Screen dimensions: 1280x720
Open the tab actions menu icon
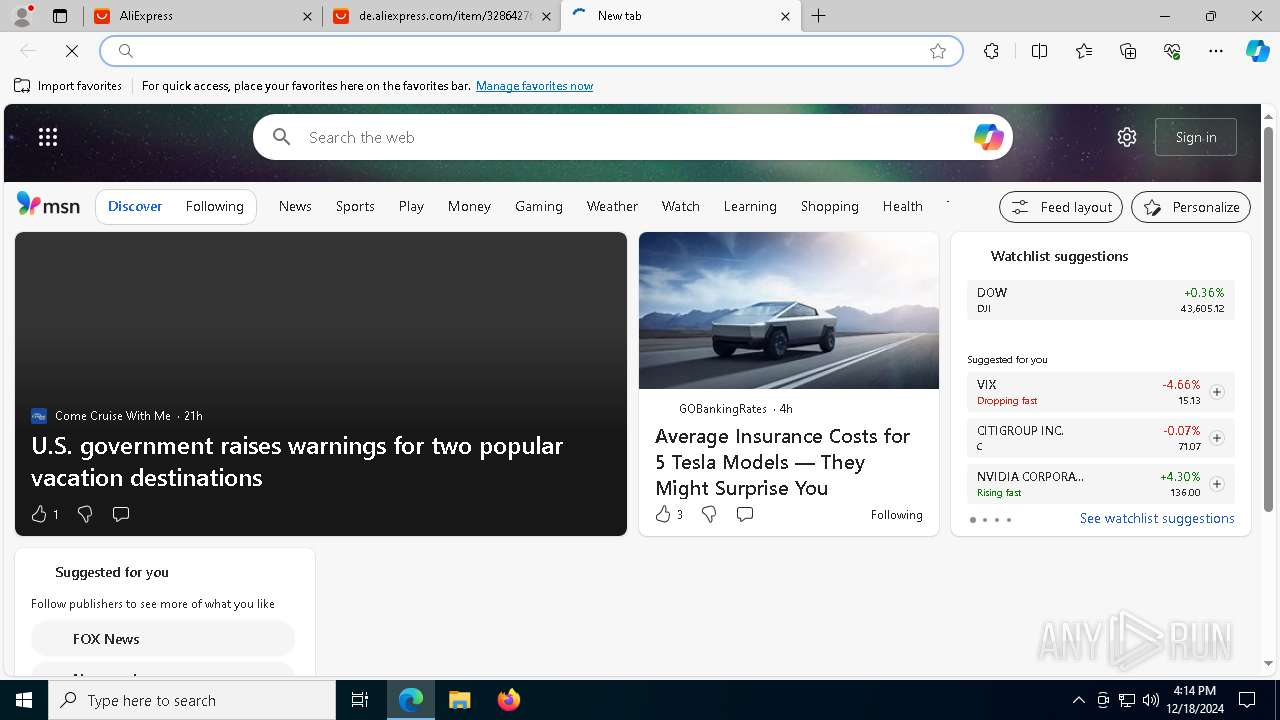[60, 16]
